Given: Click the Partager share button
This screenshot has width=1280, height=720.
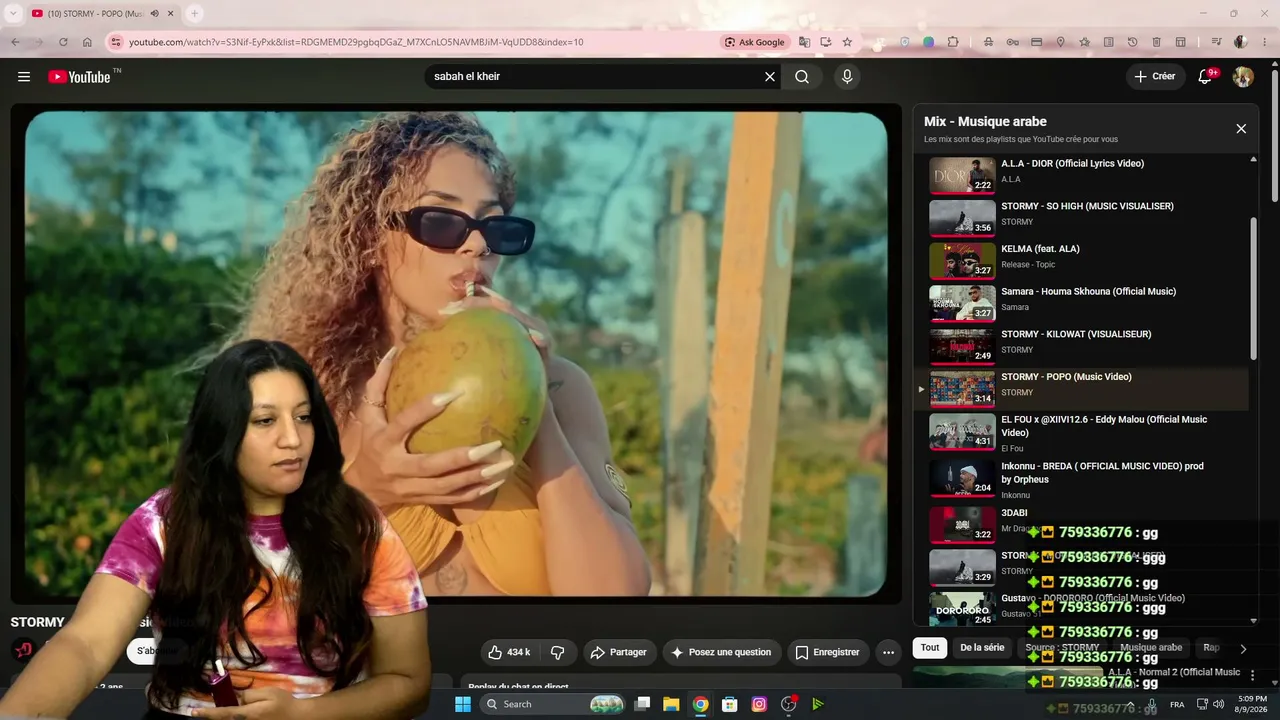Looking at the screenshot, I should pyautogui.click(x=619, y=652).
